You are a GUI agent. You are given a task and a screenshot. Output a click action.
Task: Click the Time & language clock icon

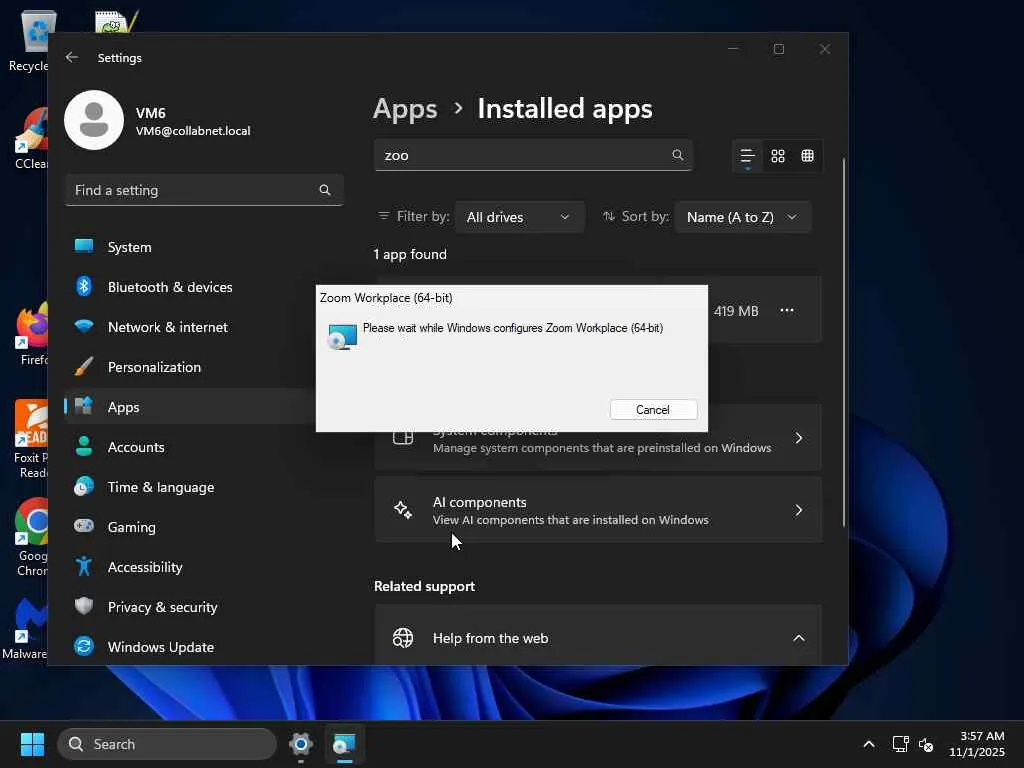coord(84,487)
